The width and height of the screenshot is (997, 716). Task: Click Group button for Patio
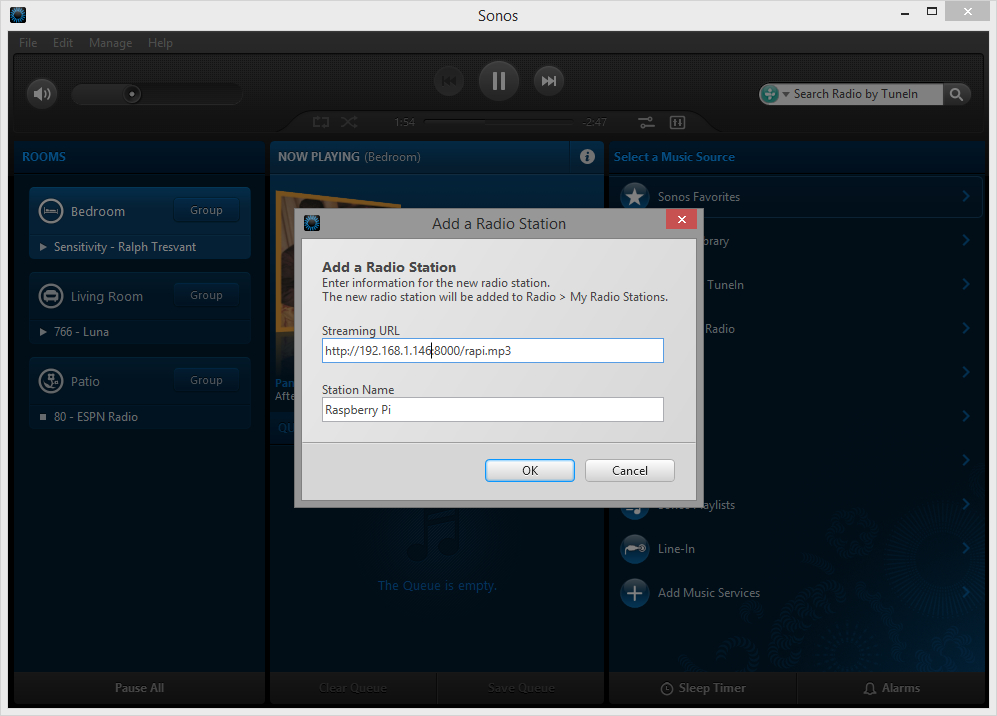coord(206,380)
